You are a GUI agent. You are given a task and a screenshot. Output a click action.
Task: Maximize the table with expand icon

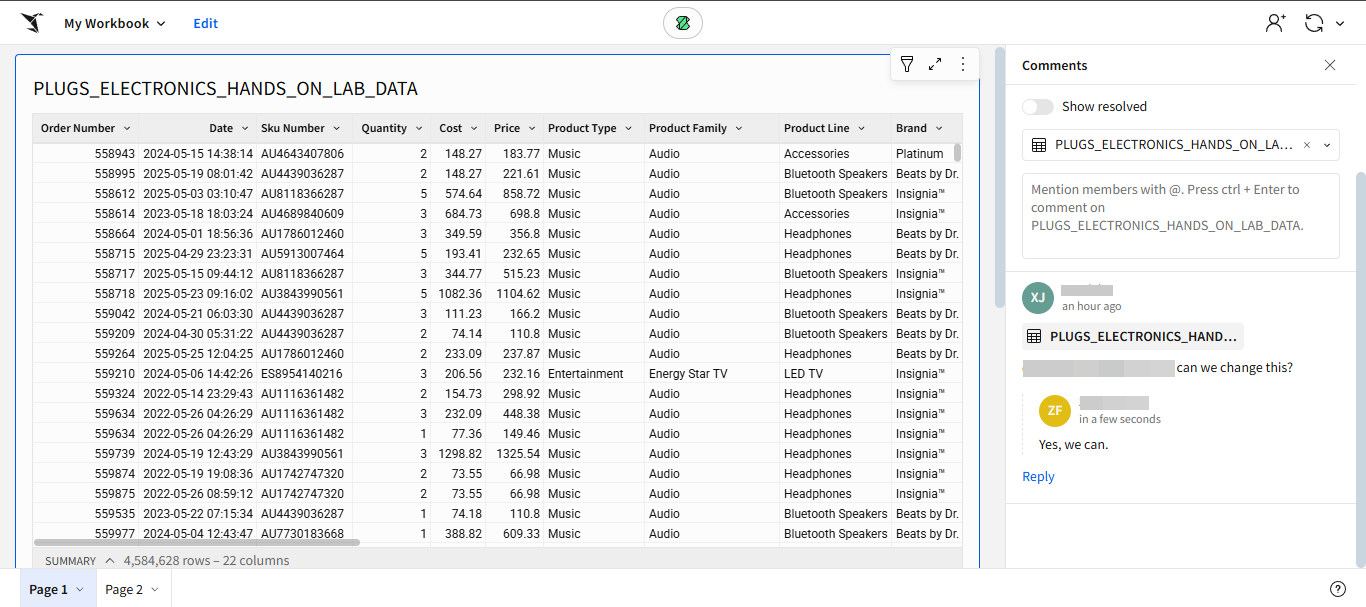935,64
